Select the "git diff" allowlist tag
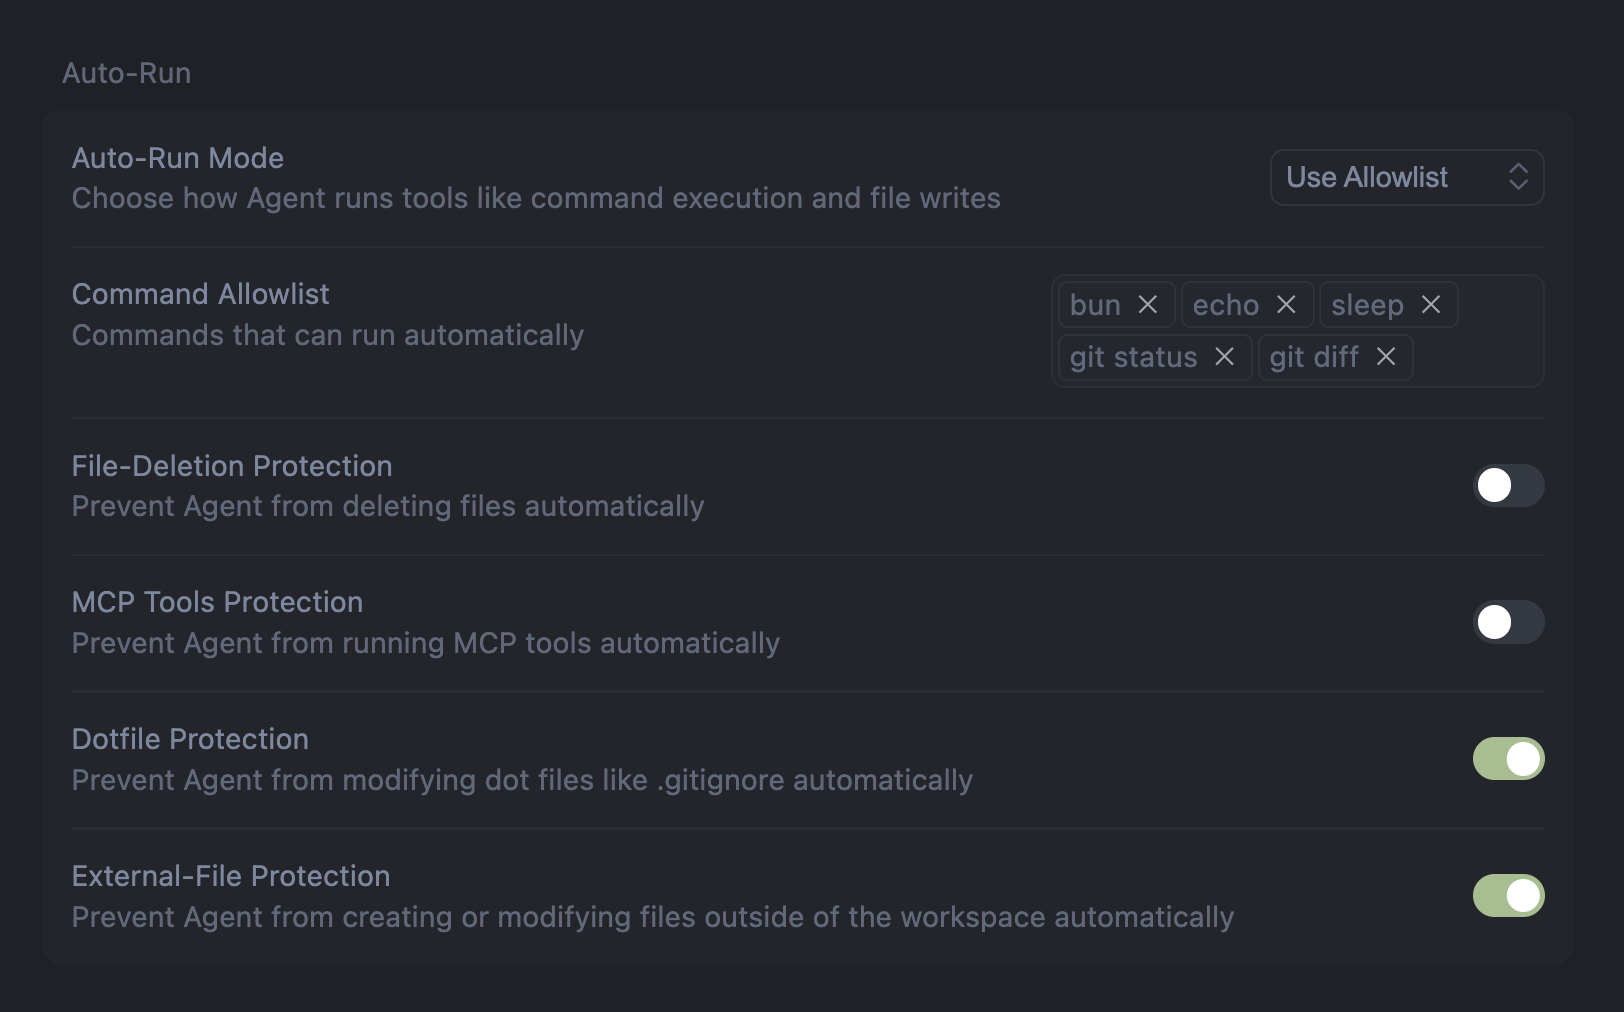Image resolution: width=1624 pixels, height=1012 pixels. 1320,357
